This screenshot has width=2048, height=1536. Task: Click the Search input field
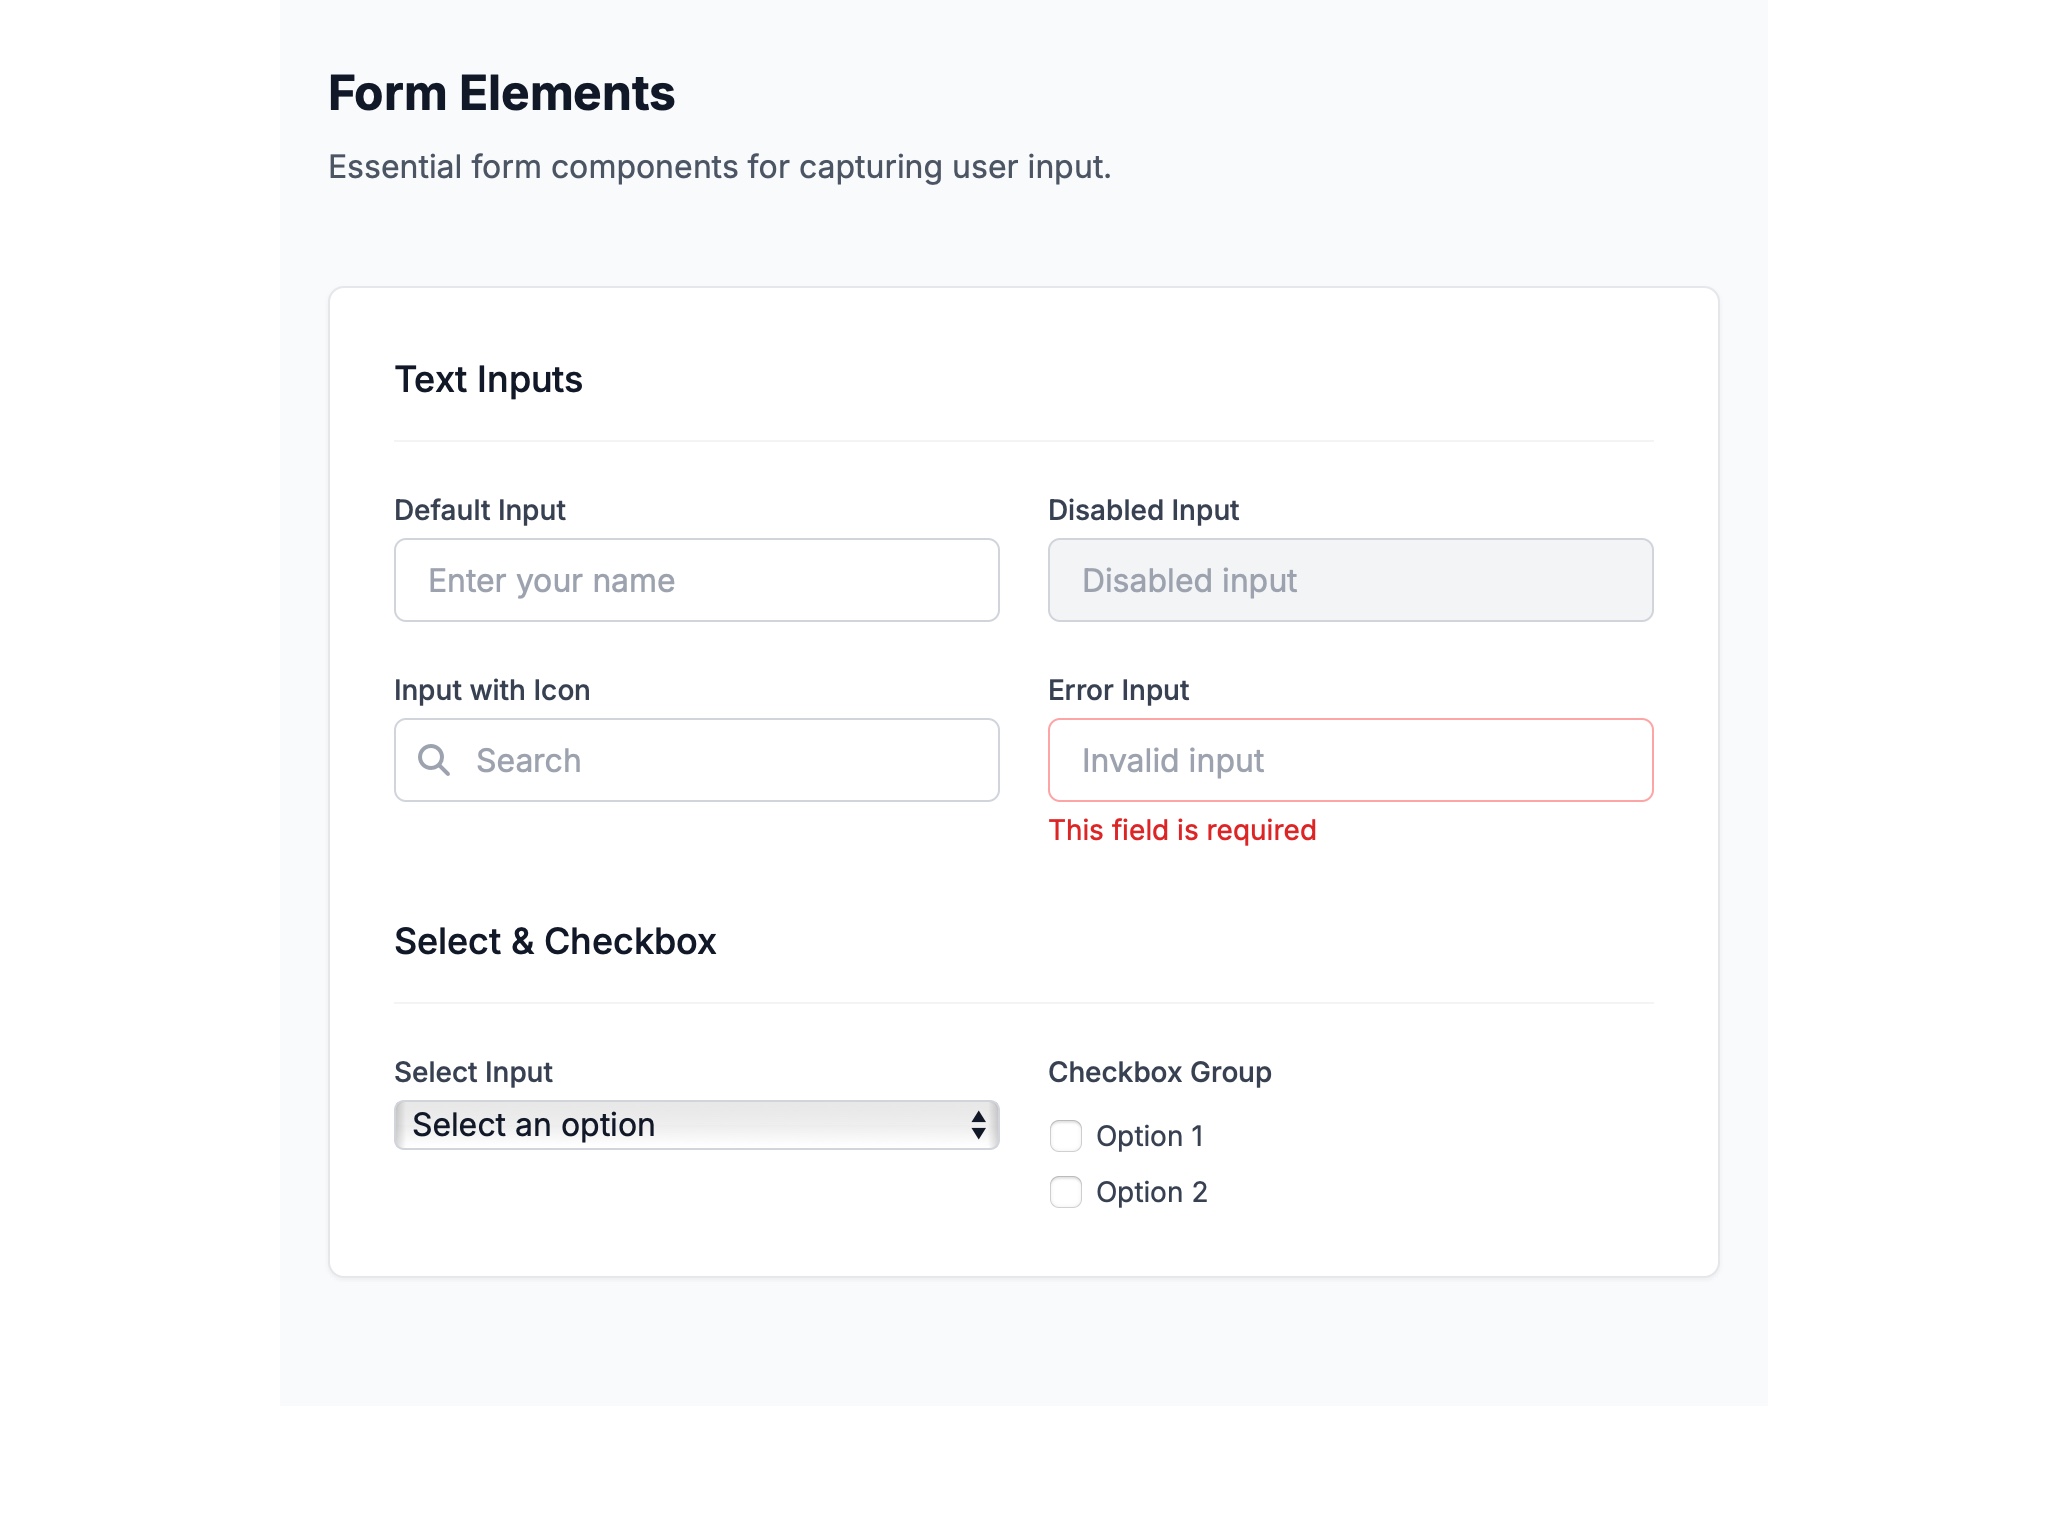pos(700,760)
